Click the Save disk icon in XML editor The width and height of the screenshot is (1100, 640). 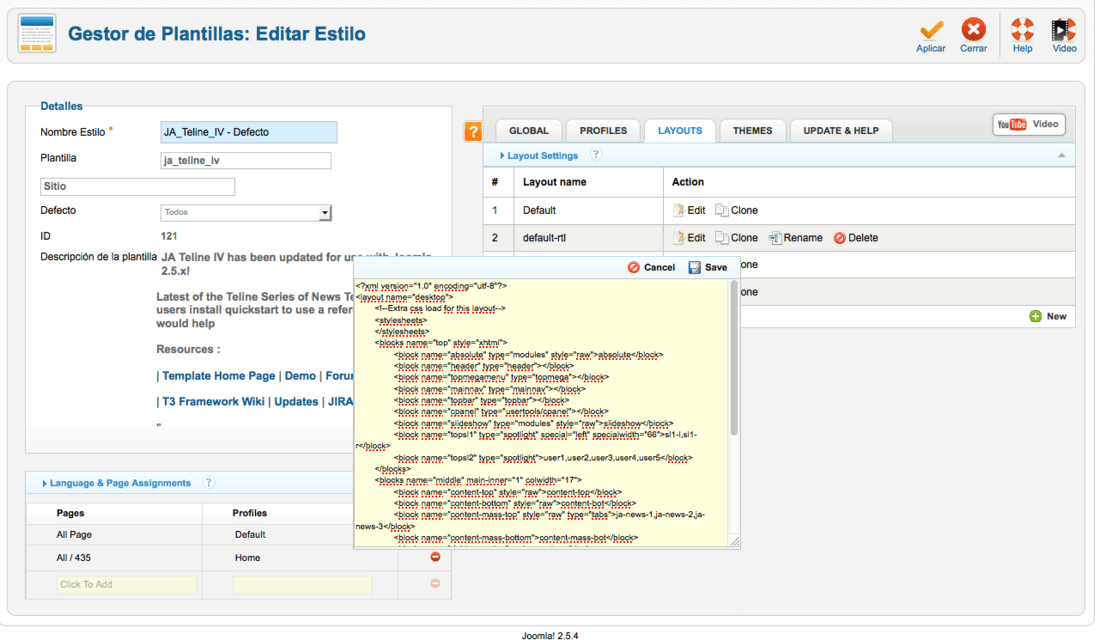coord(695,267)
